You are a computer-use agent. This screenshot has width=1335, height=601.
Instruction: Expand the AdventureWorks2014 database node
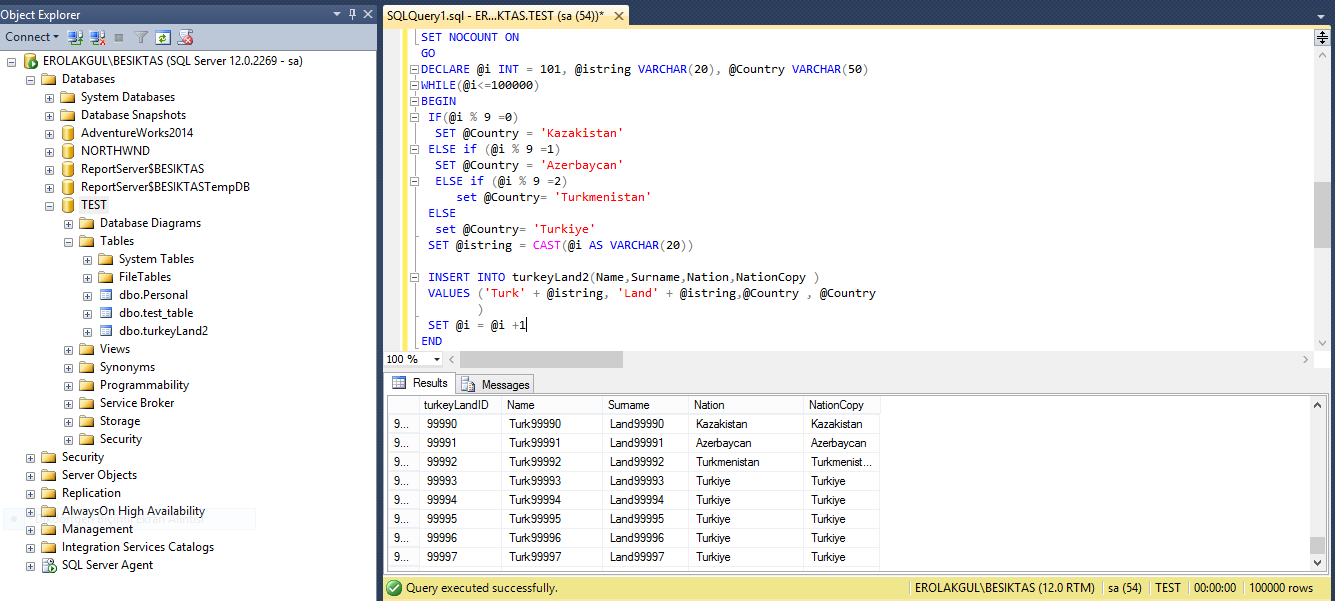[50, 133]
